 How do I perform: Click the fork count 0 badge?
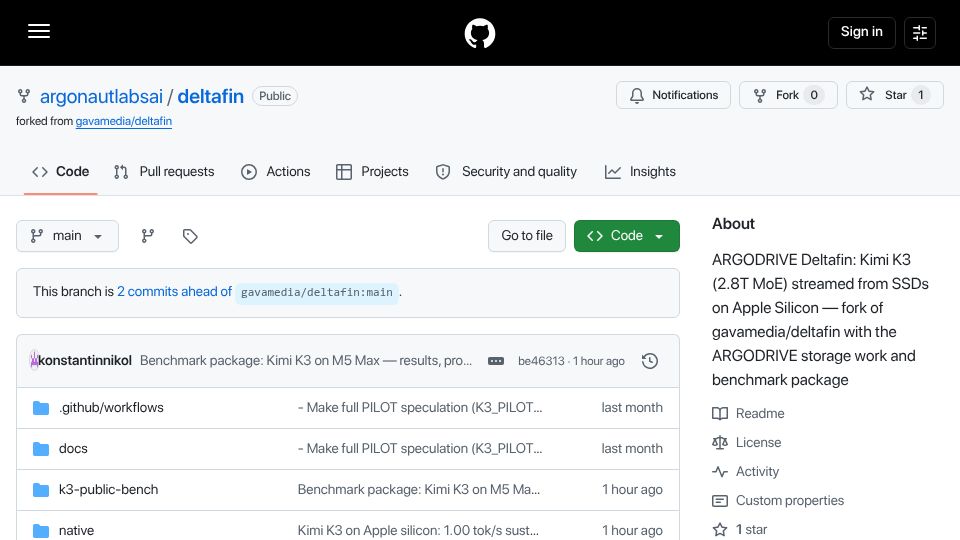coord(814,95)
